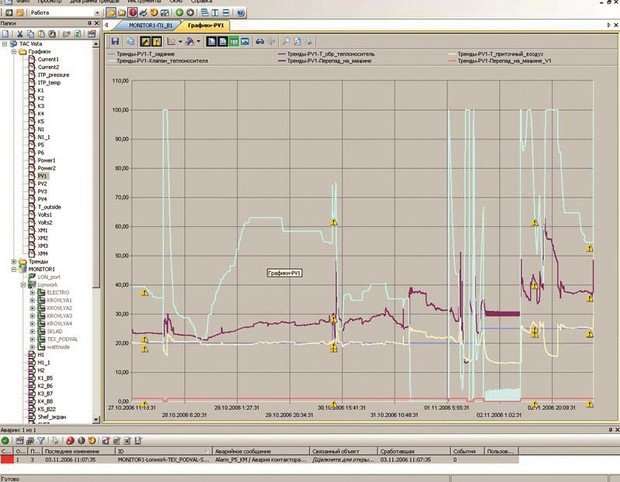
Task: Open the dropdown arrow next to the axis icon
Action: point(180,42)
